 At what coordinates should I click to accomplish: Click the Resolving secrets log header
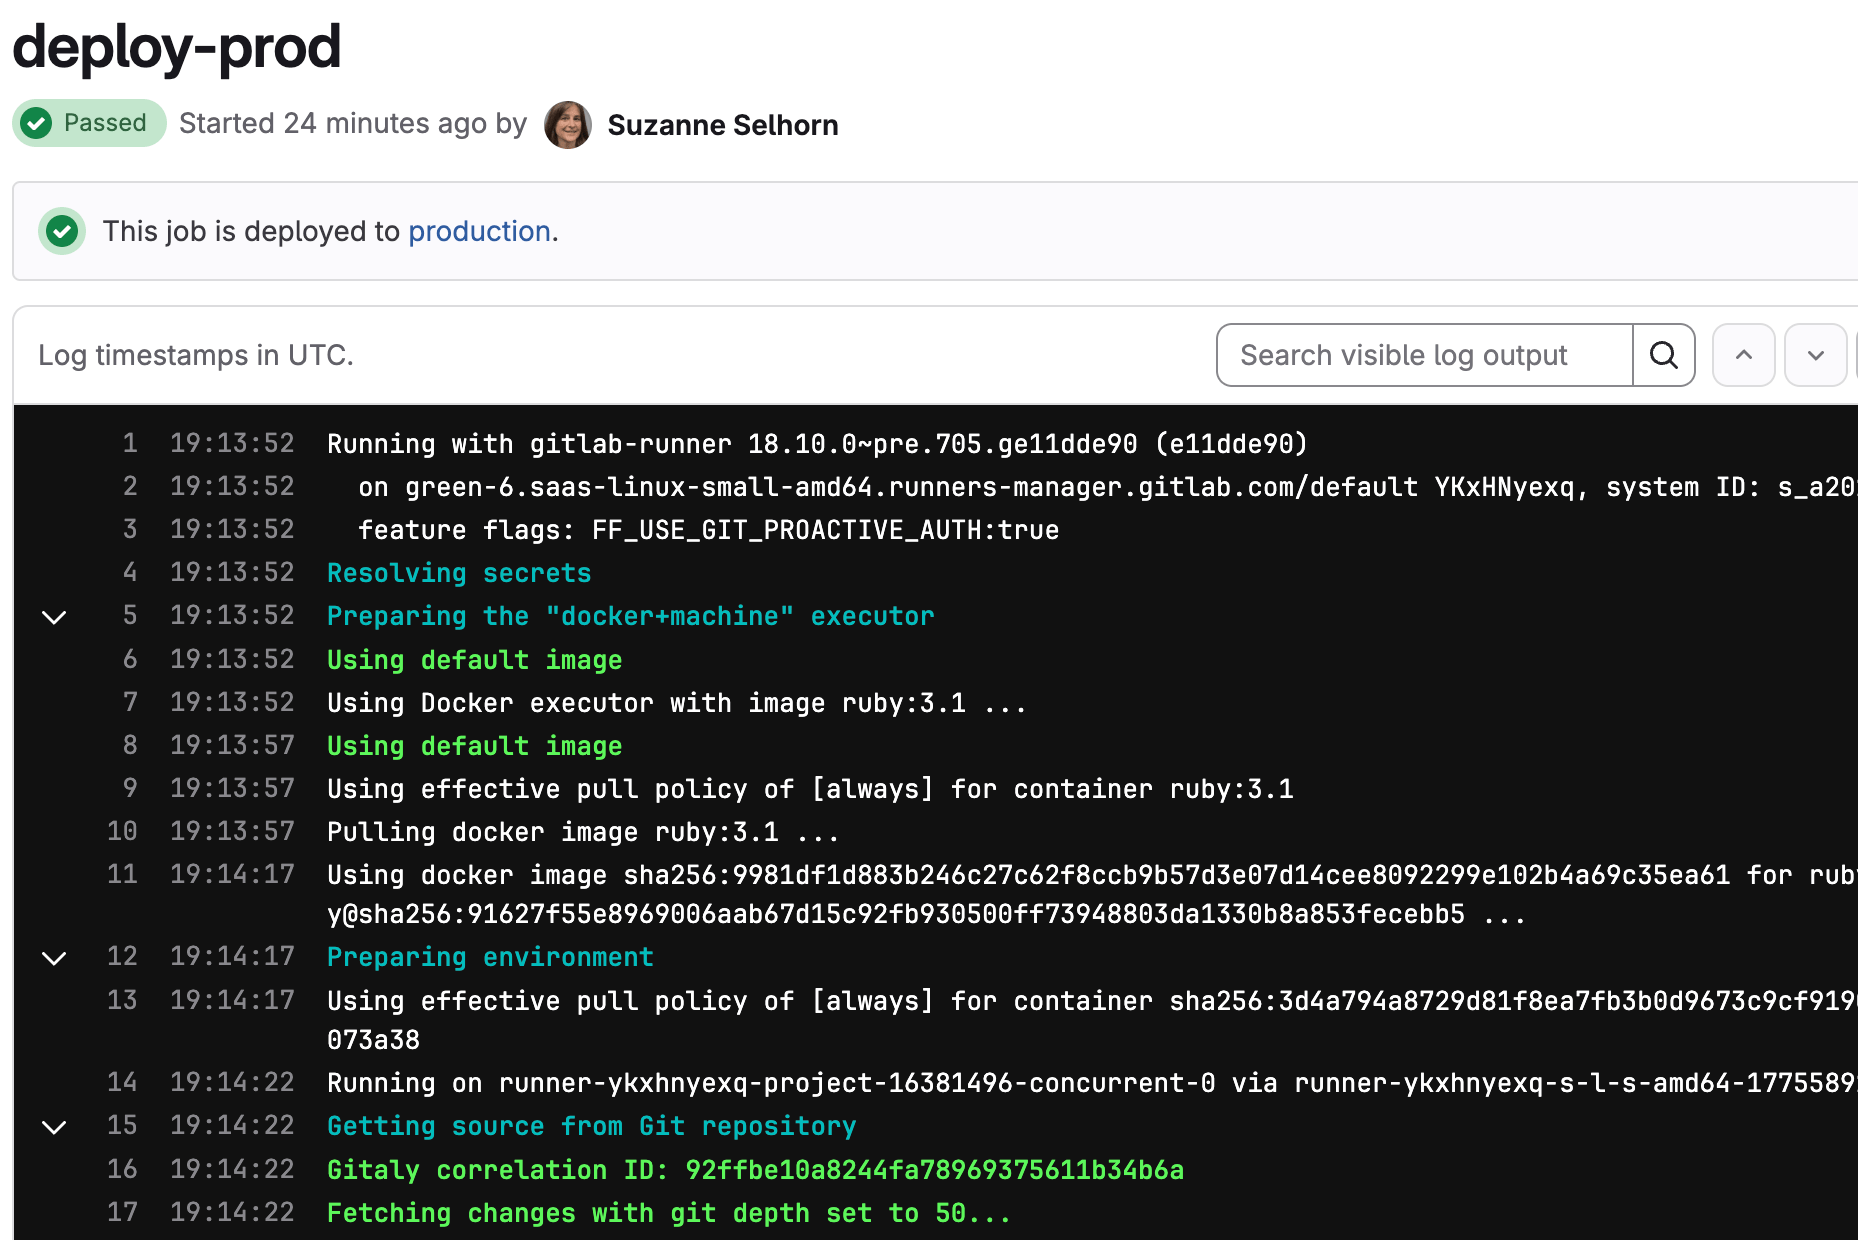coord(459,573)
